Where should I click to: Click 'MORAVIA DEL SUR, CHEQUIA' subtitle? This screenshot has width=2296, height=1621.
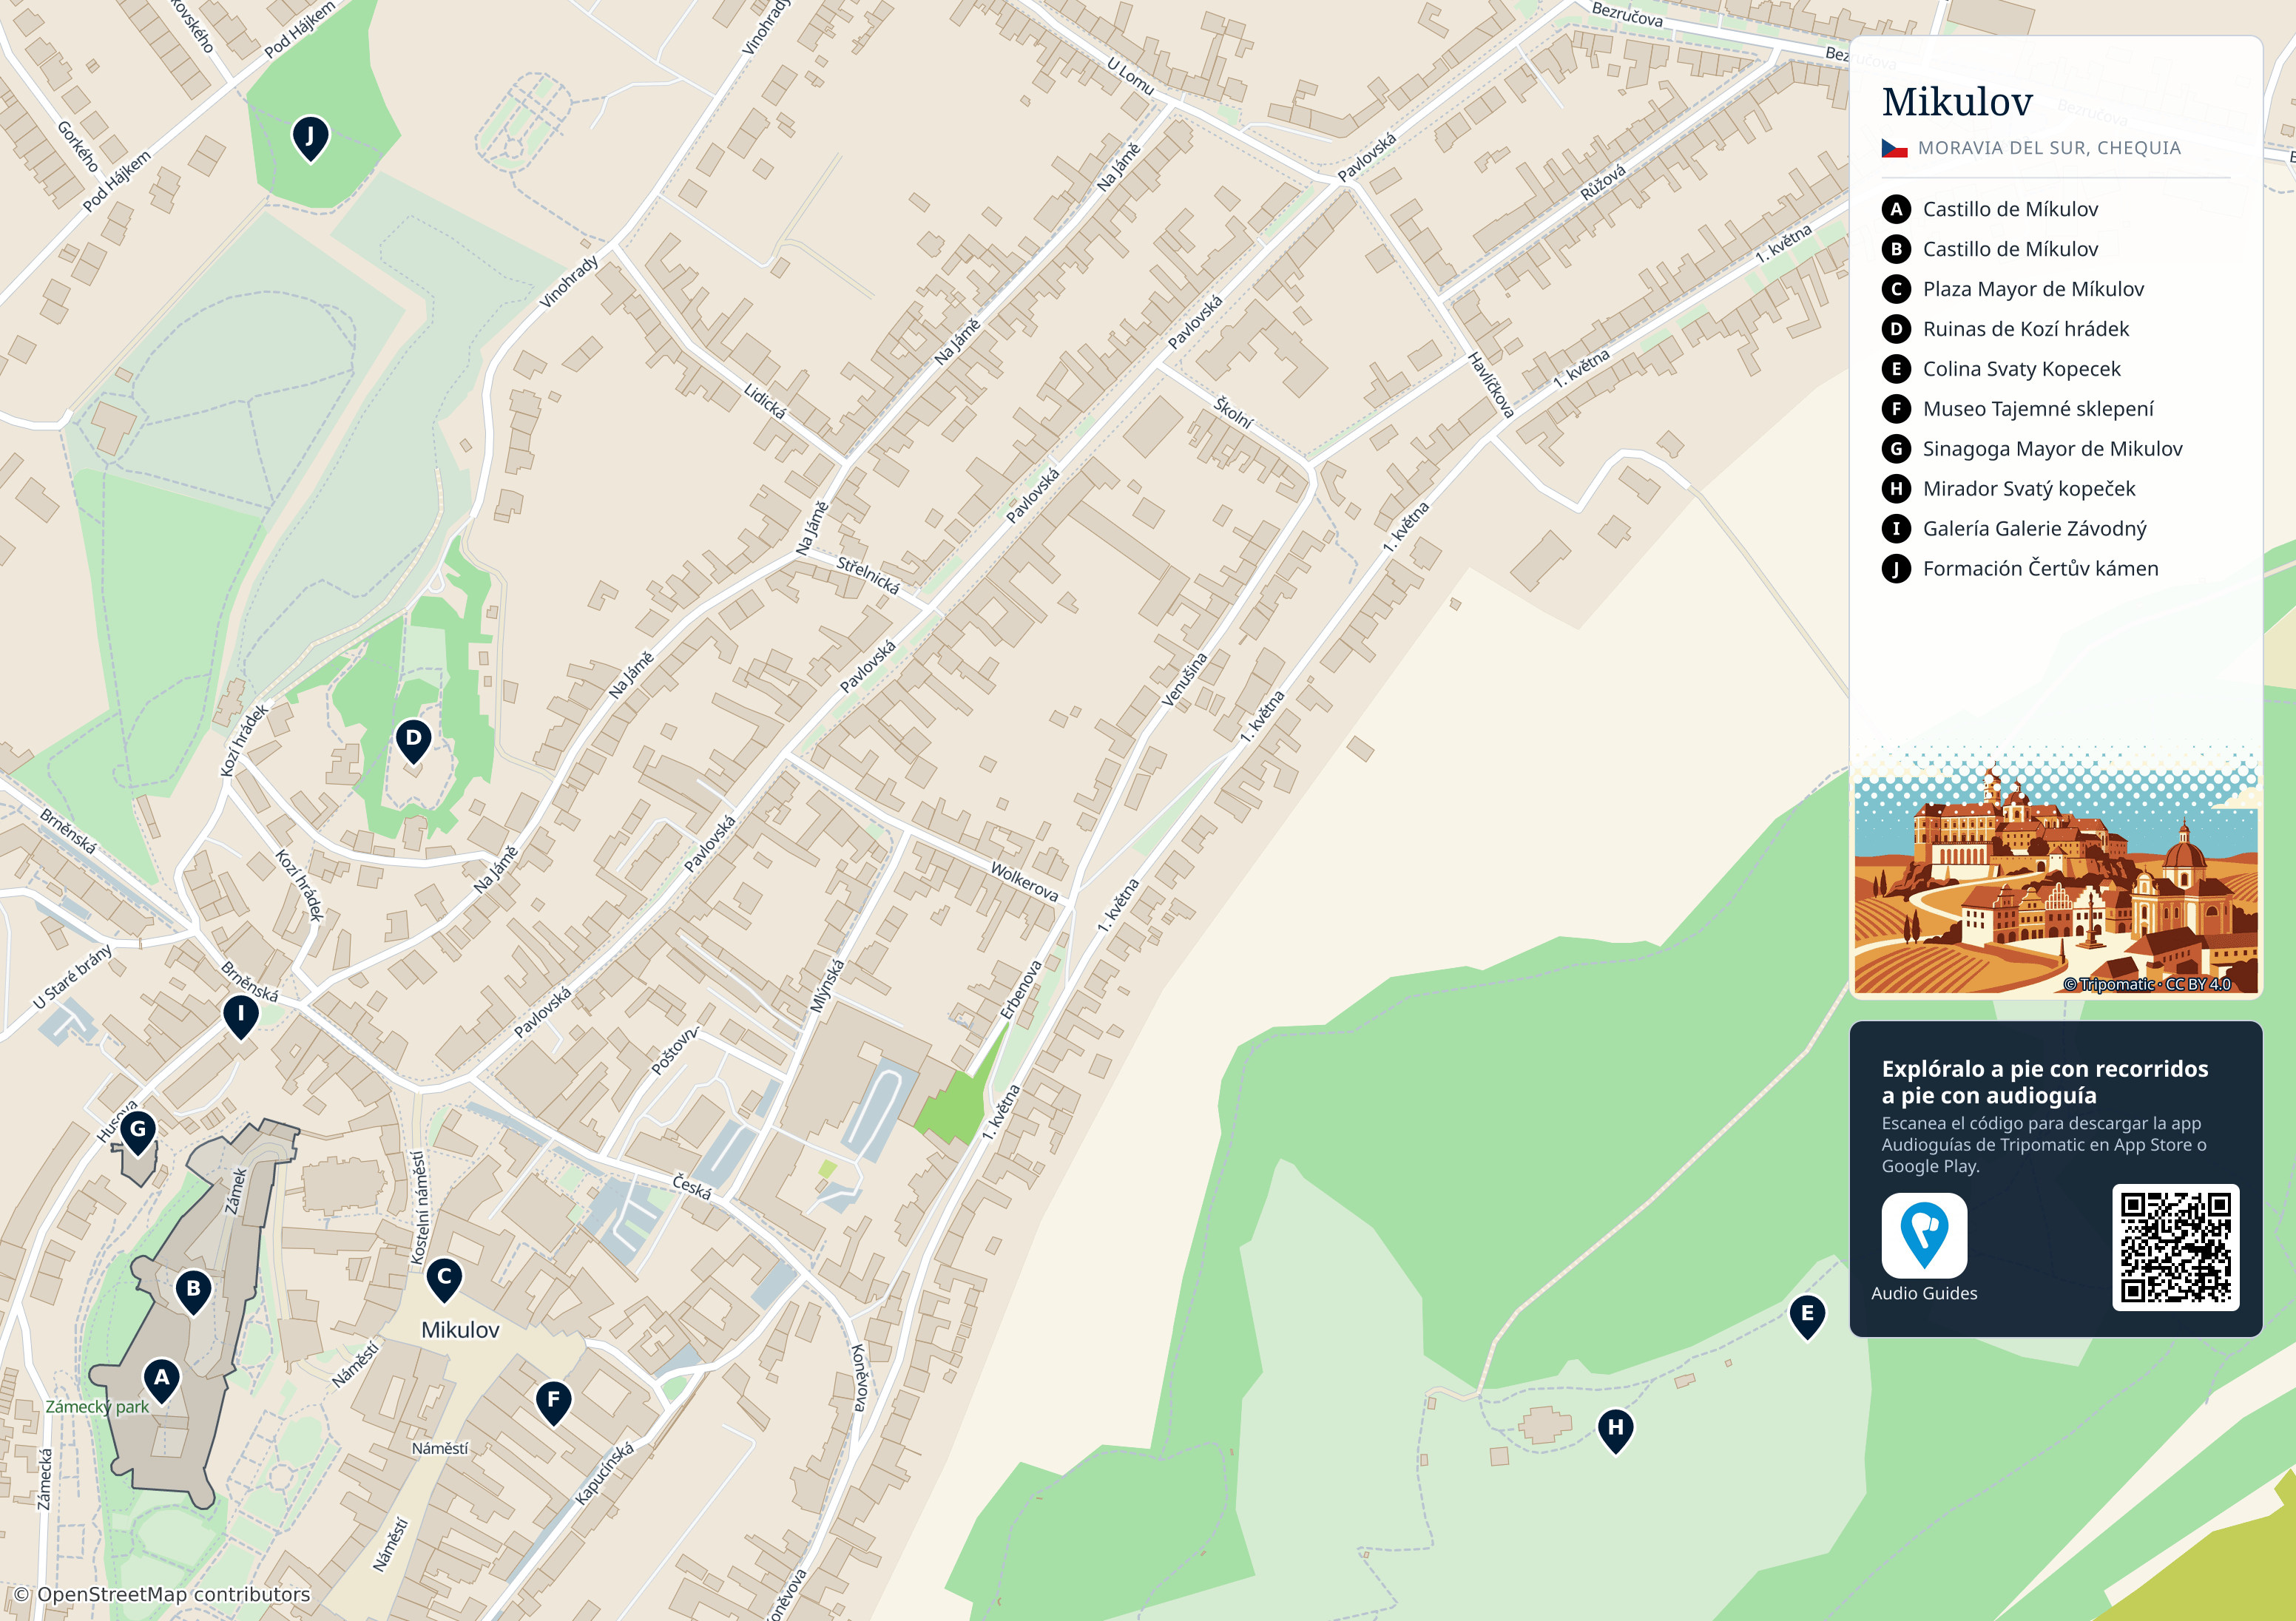click(2049, 148)
